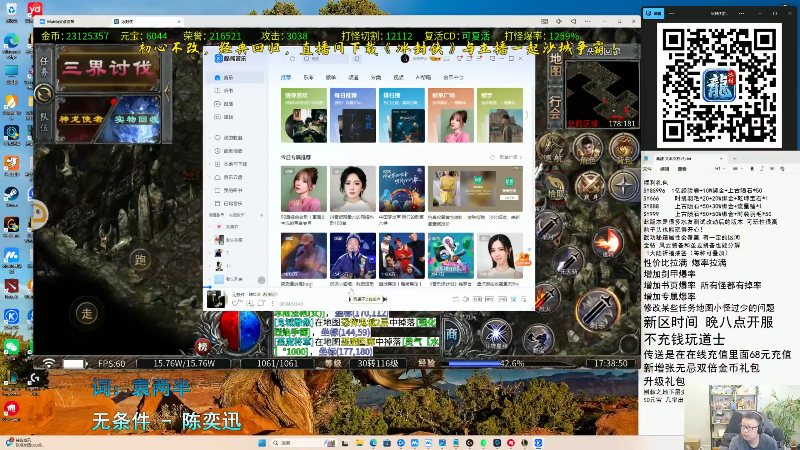Image resolution: width=800 pixels, height=450 pixels.
Task: Skip to the next song
Action: point(385,299)
